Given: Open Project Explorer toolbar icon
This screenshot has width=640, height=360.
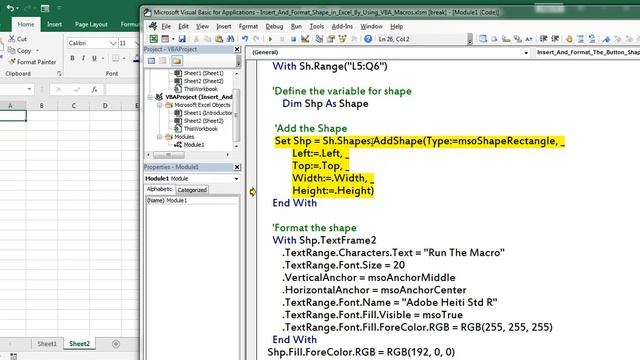Looking at the screenshot, I should pyautogui.click(x=319, y=39).
